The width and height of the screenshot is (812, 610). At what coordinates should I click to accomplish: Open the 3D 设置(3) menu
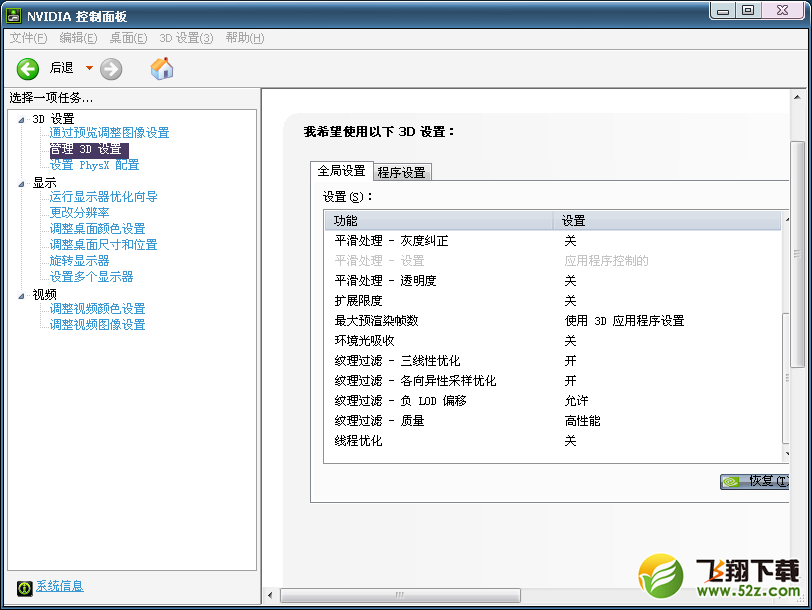[x=186, y=38]
